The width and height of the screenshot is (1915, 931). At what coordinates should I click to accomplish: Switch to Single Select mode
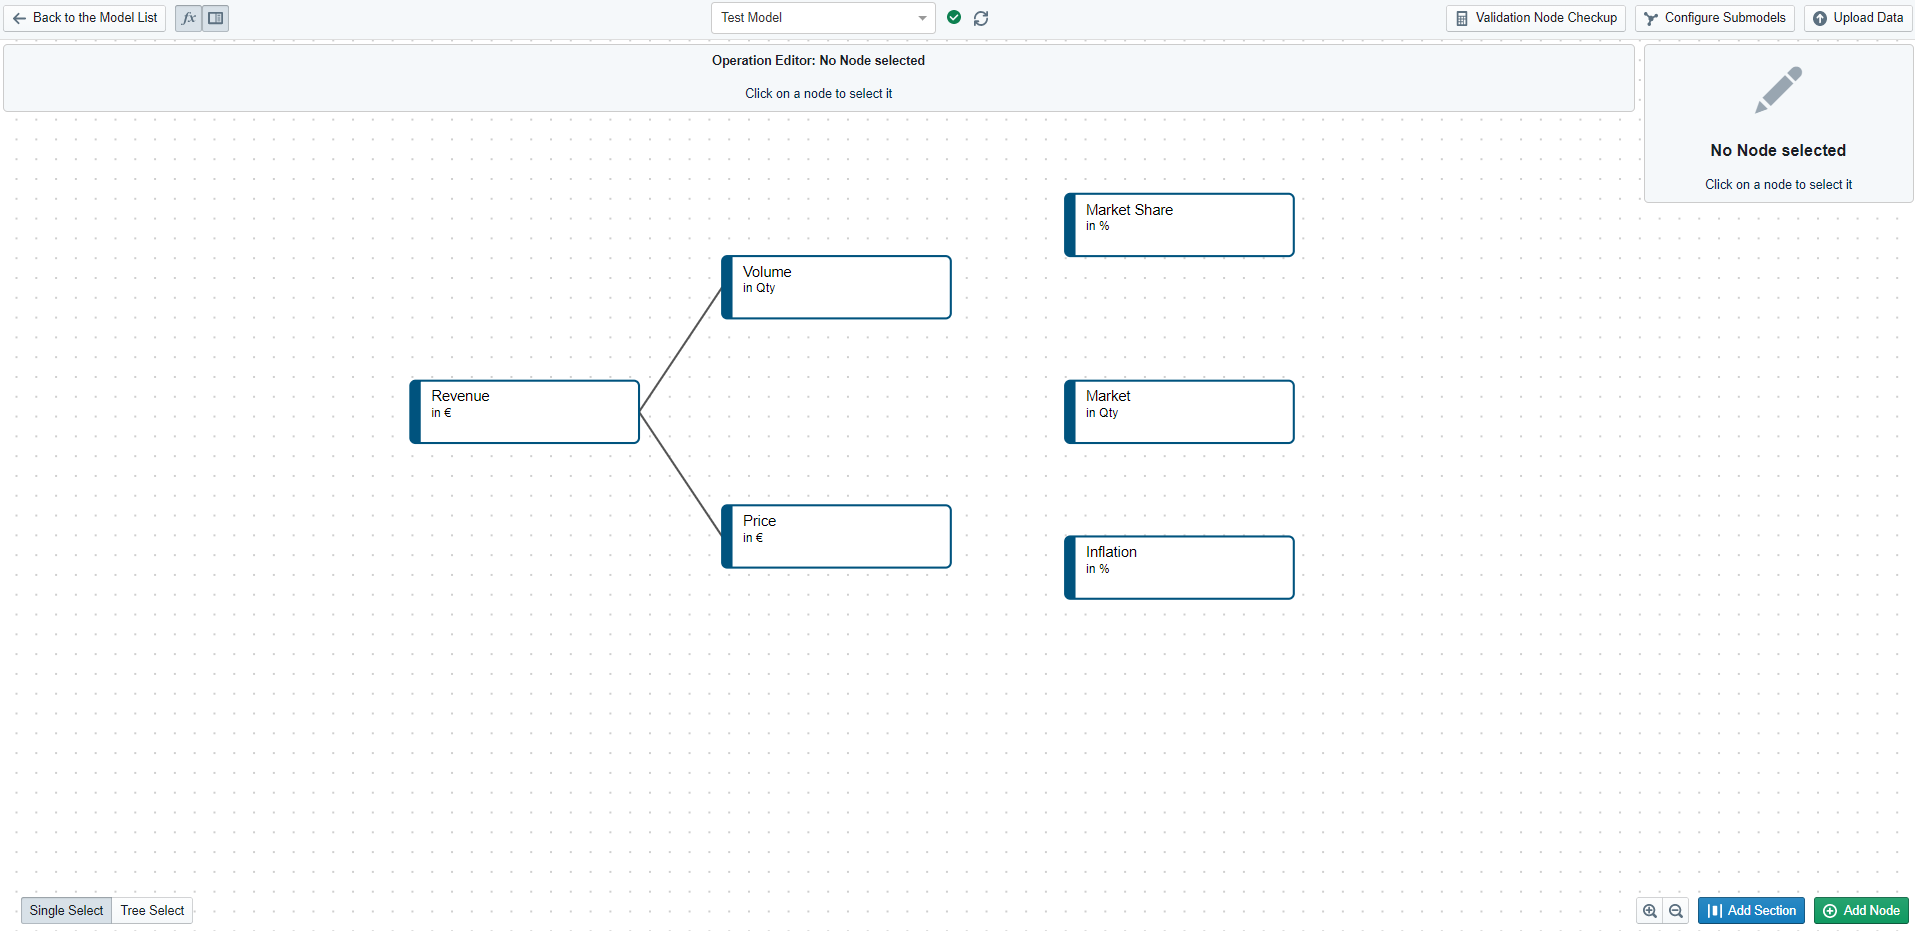click(66, 910)
